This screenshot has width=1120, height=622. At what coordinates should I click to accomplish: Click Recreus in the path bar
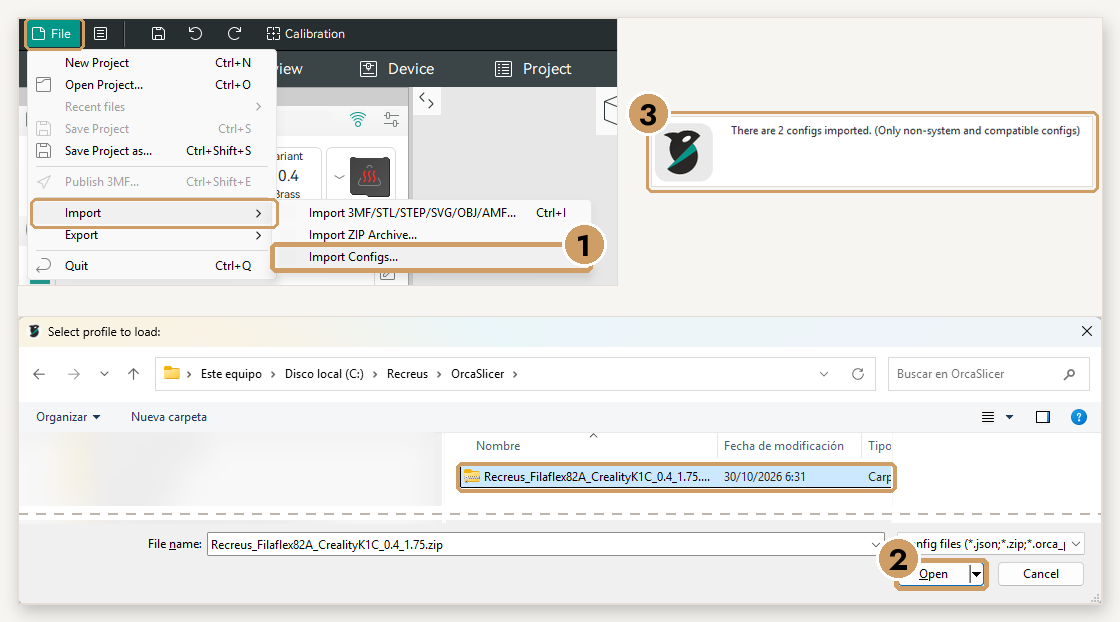407,374
